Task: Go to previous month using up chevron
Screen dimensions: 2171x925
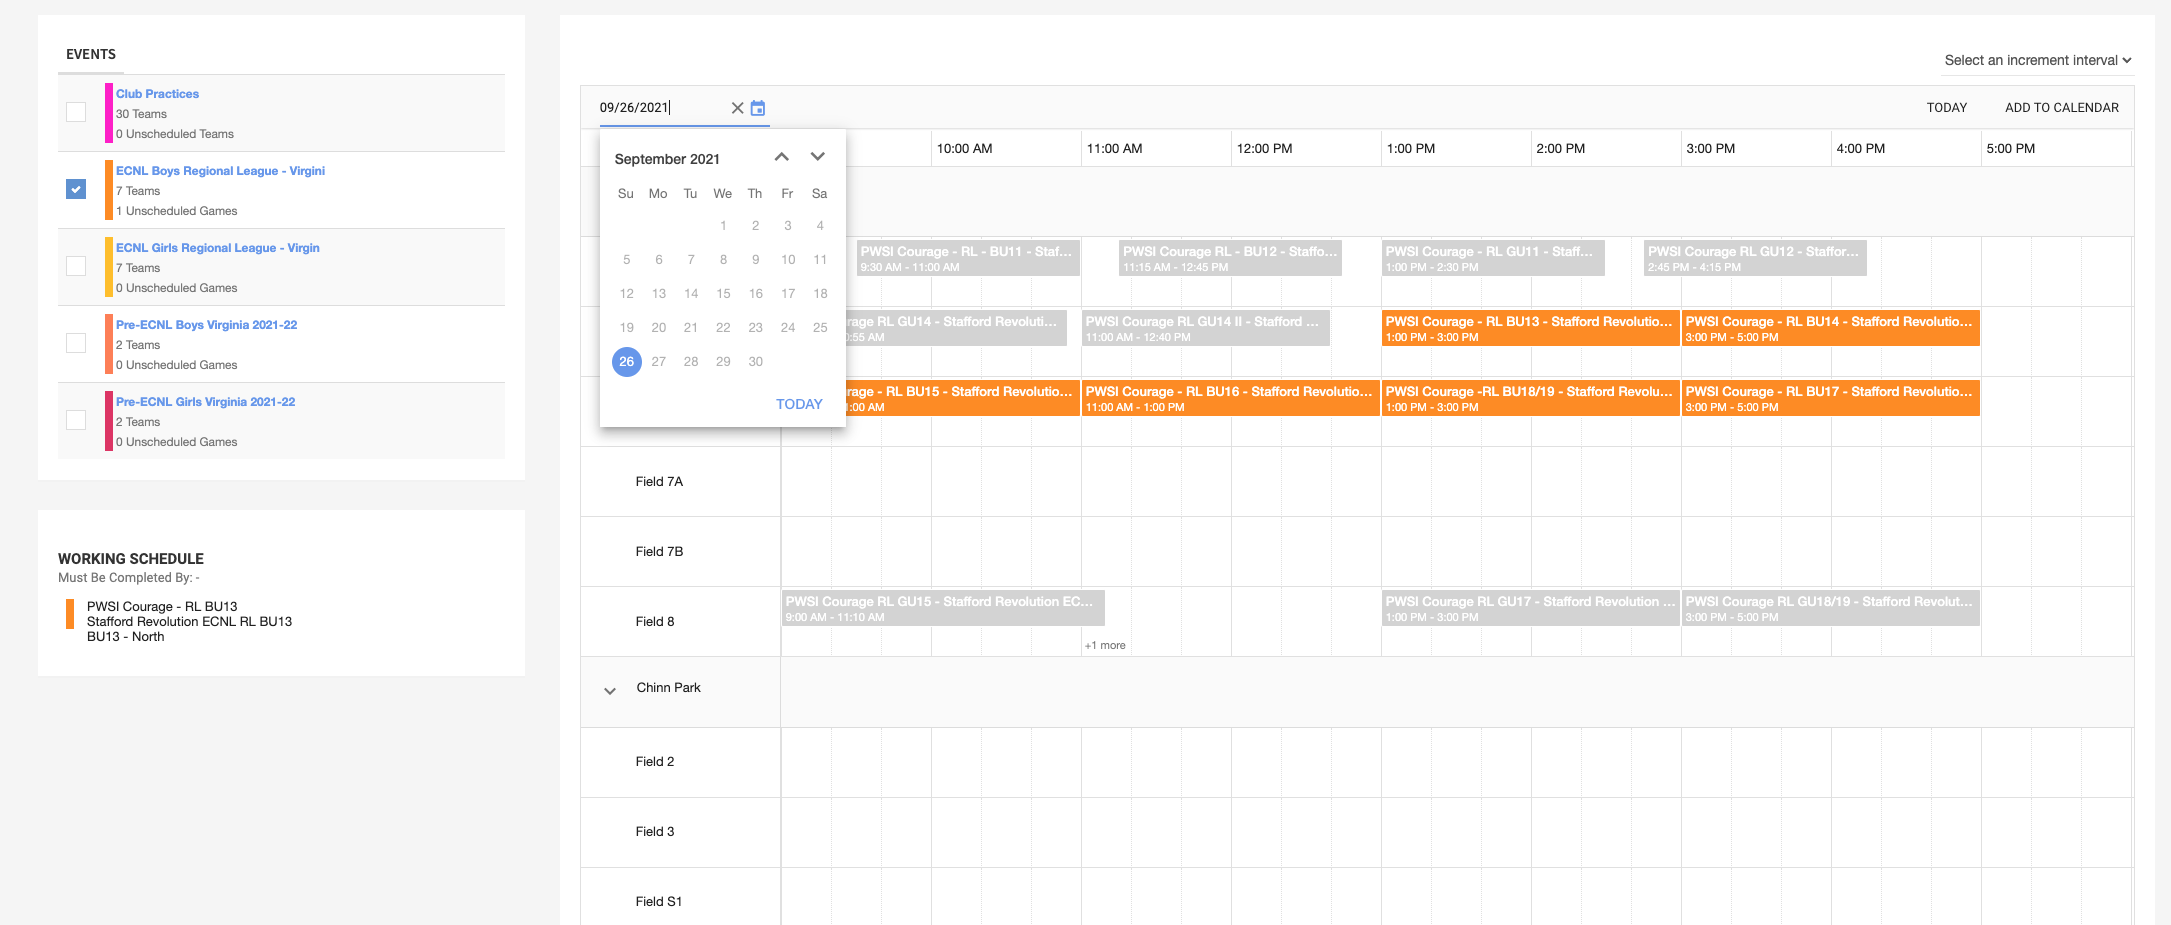Action: (x=782, y=157)
